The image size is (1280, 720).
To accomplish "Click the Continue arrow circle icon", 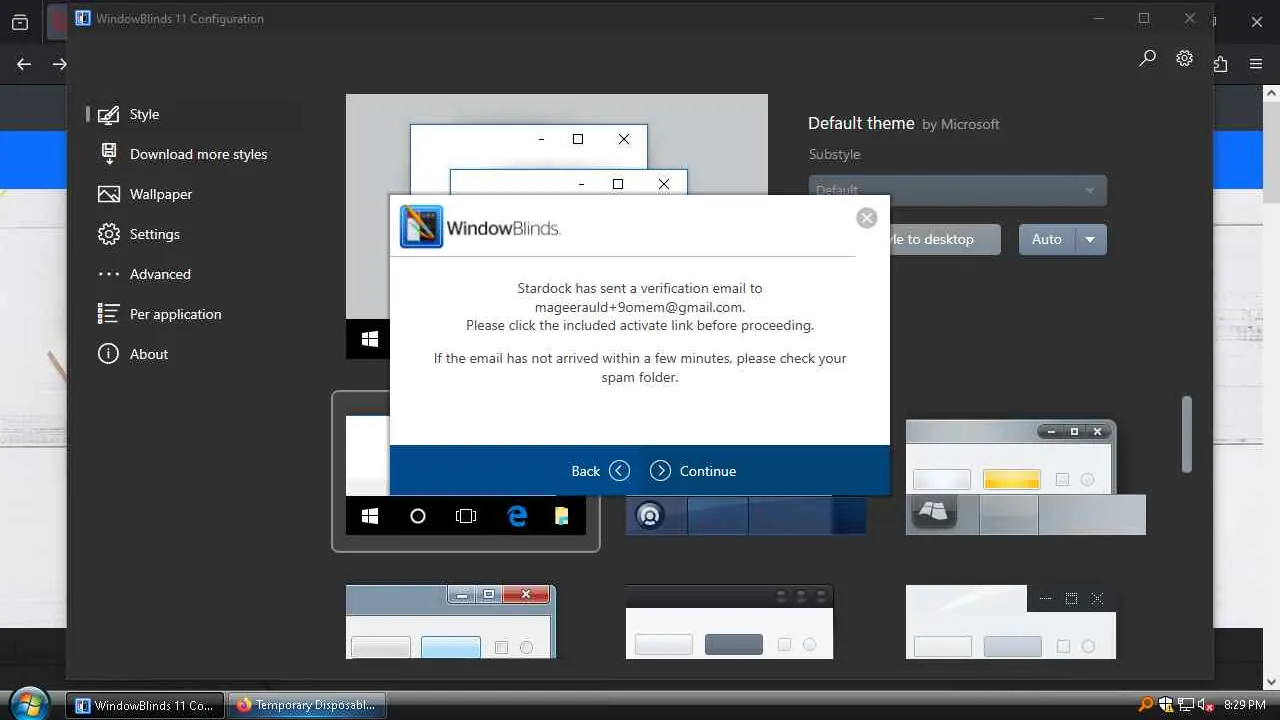I will tap(660, 471).
